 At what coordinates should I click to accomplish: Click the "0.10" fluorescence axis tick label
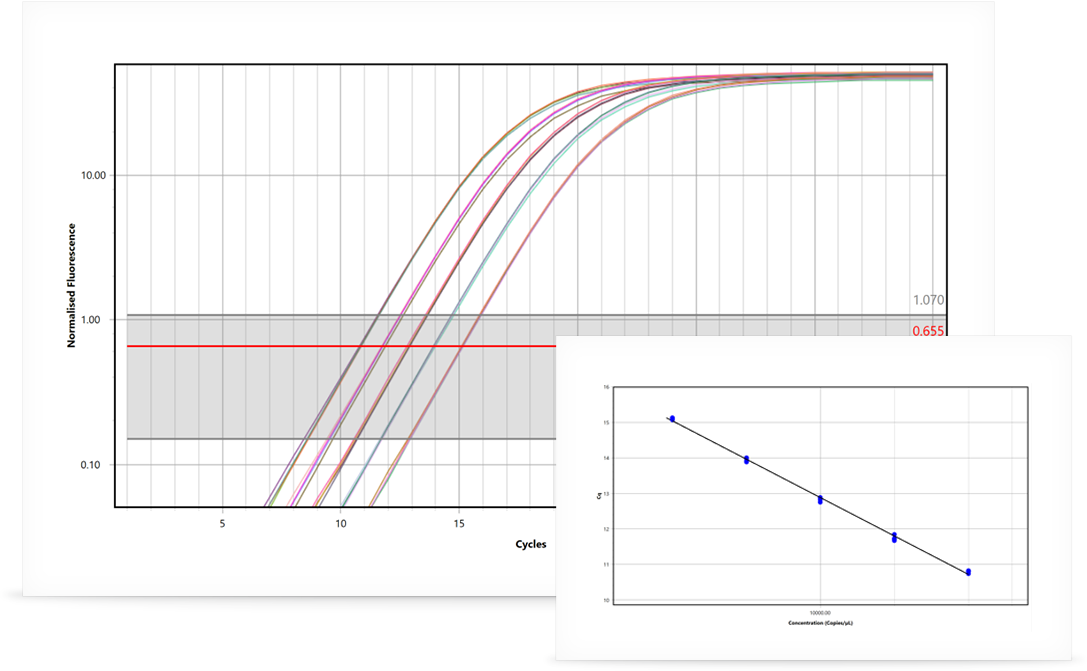tap(90, 465)
